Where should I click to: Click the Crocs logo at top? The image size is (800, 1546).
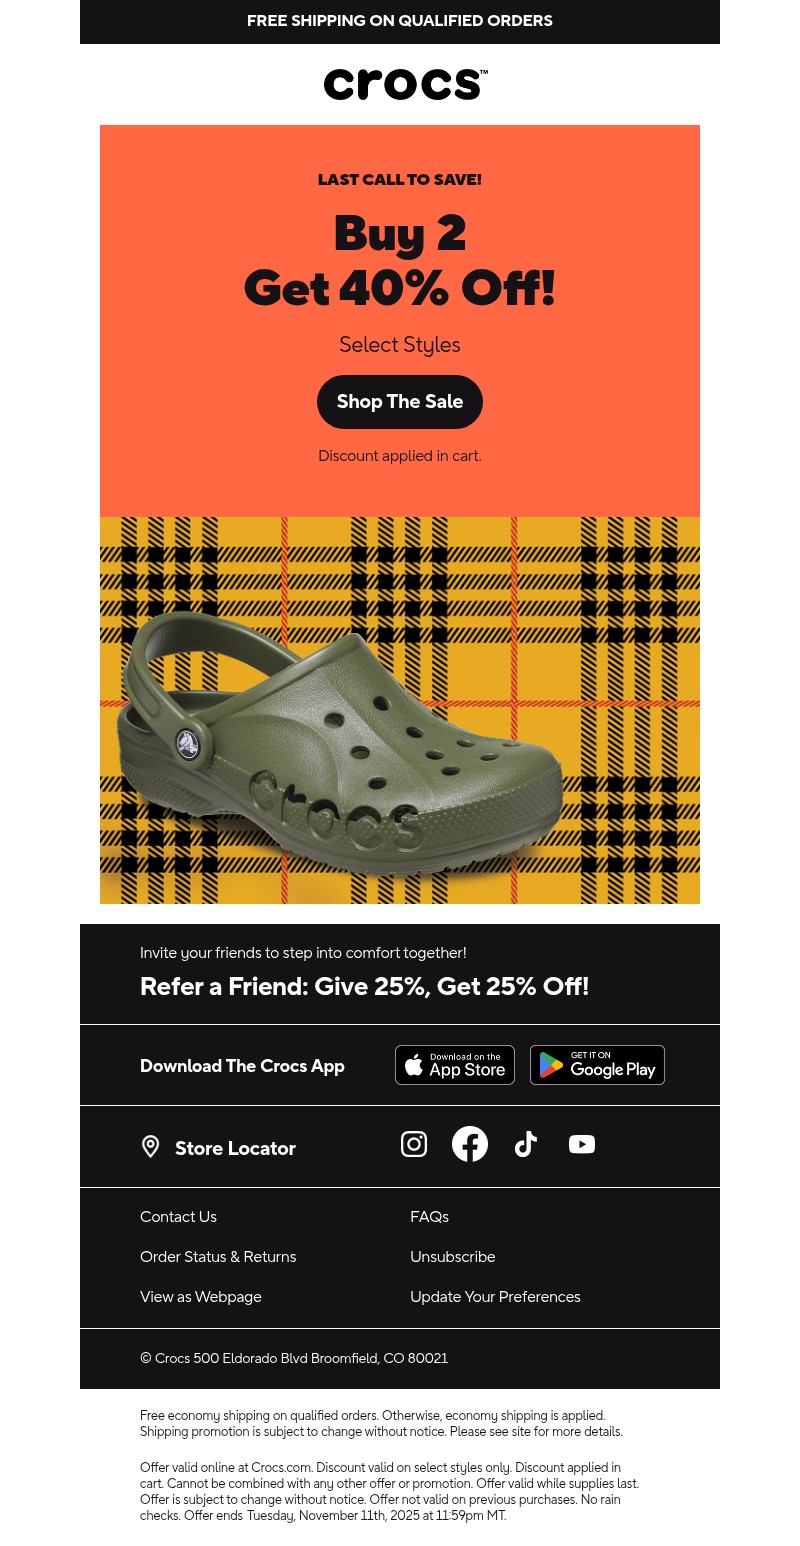[405, 84]
